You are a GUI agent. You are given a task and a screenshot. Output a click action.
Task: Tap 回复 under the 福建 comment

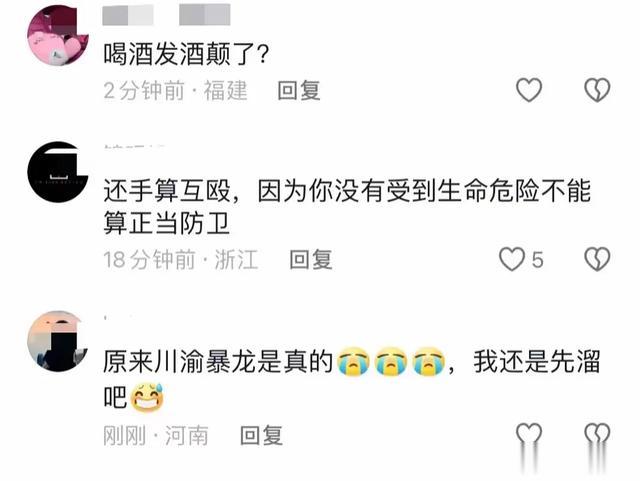point(299,90)
